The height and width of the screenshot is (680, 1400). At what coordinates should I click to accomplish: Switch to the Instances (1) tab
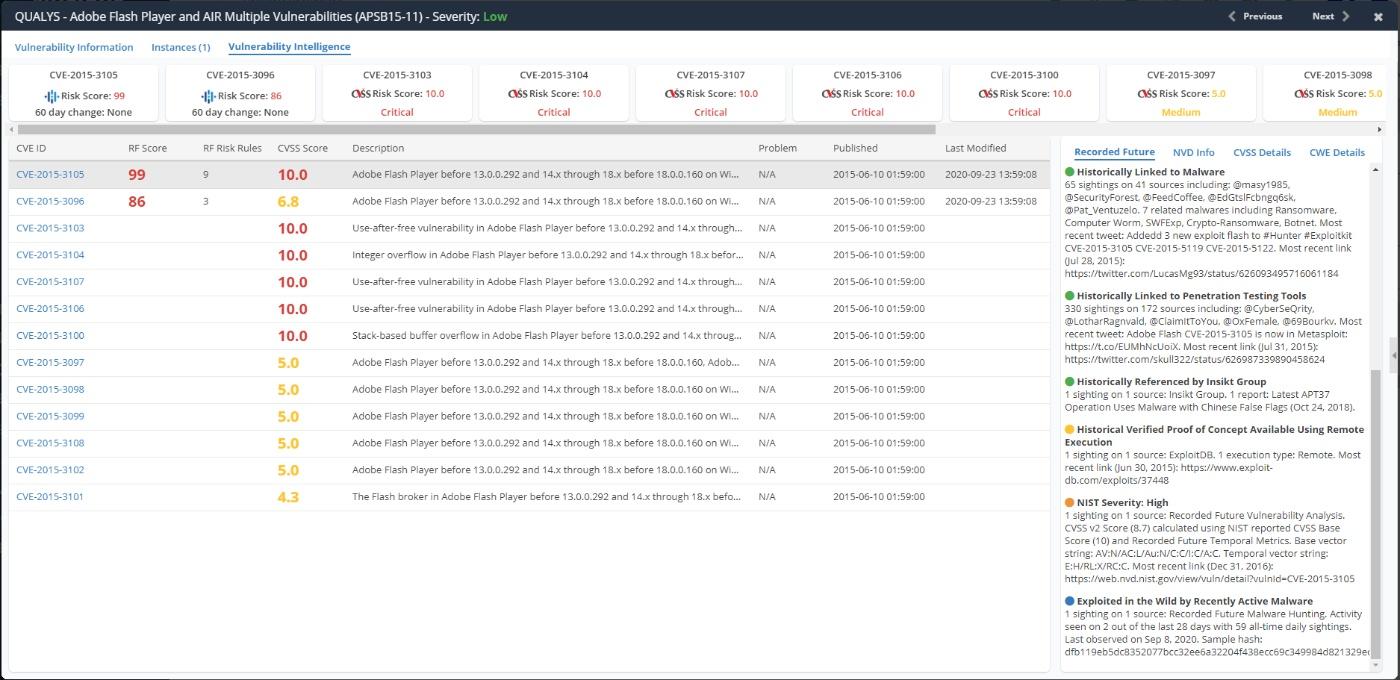181,47
